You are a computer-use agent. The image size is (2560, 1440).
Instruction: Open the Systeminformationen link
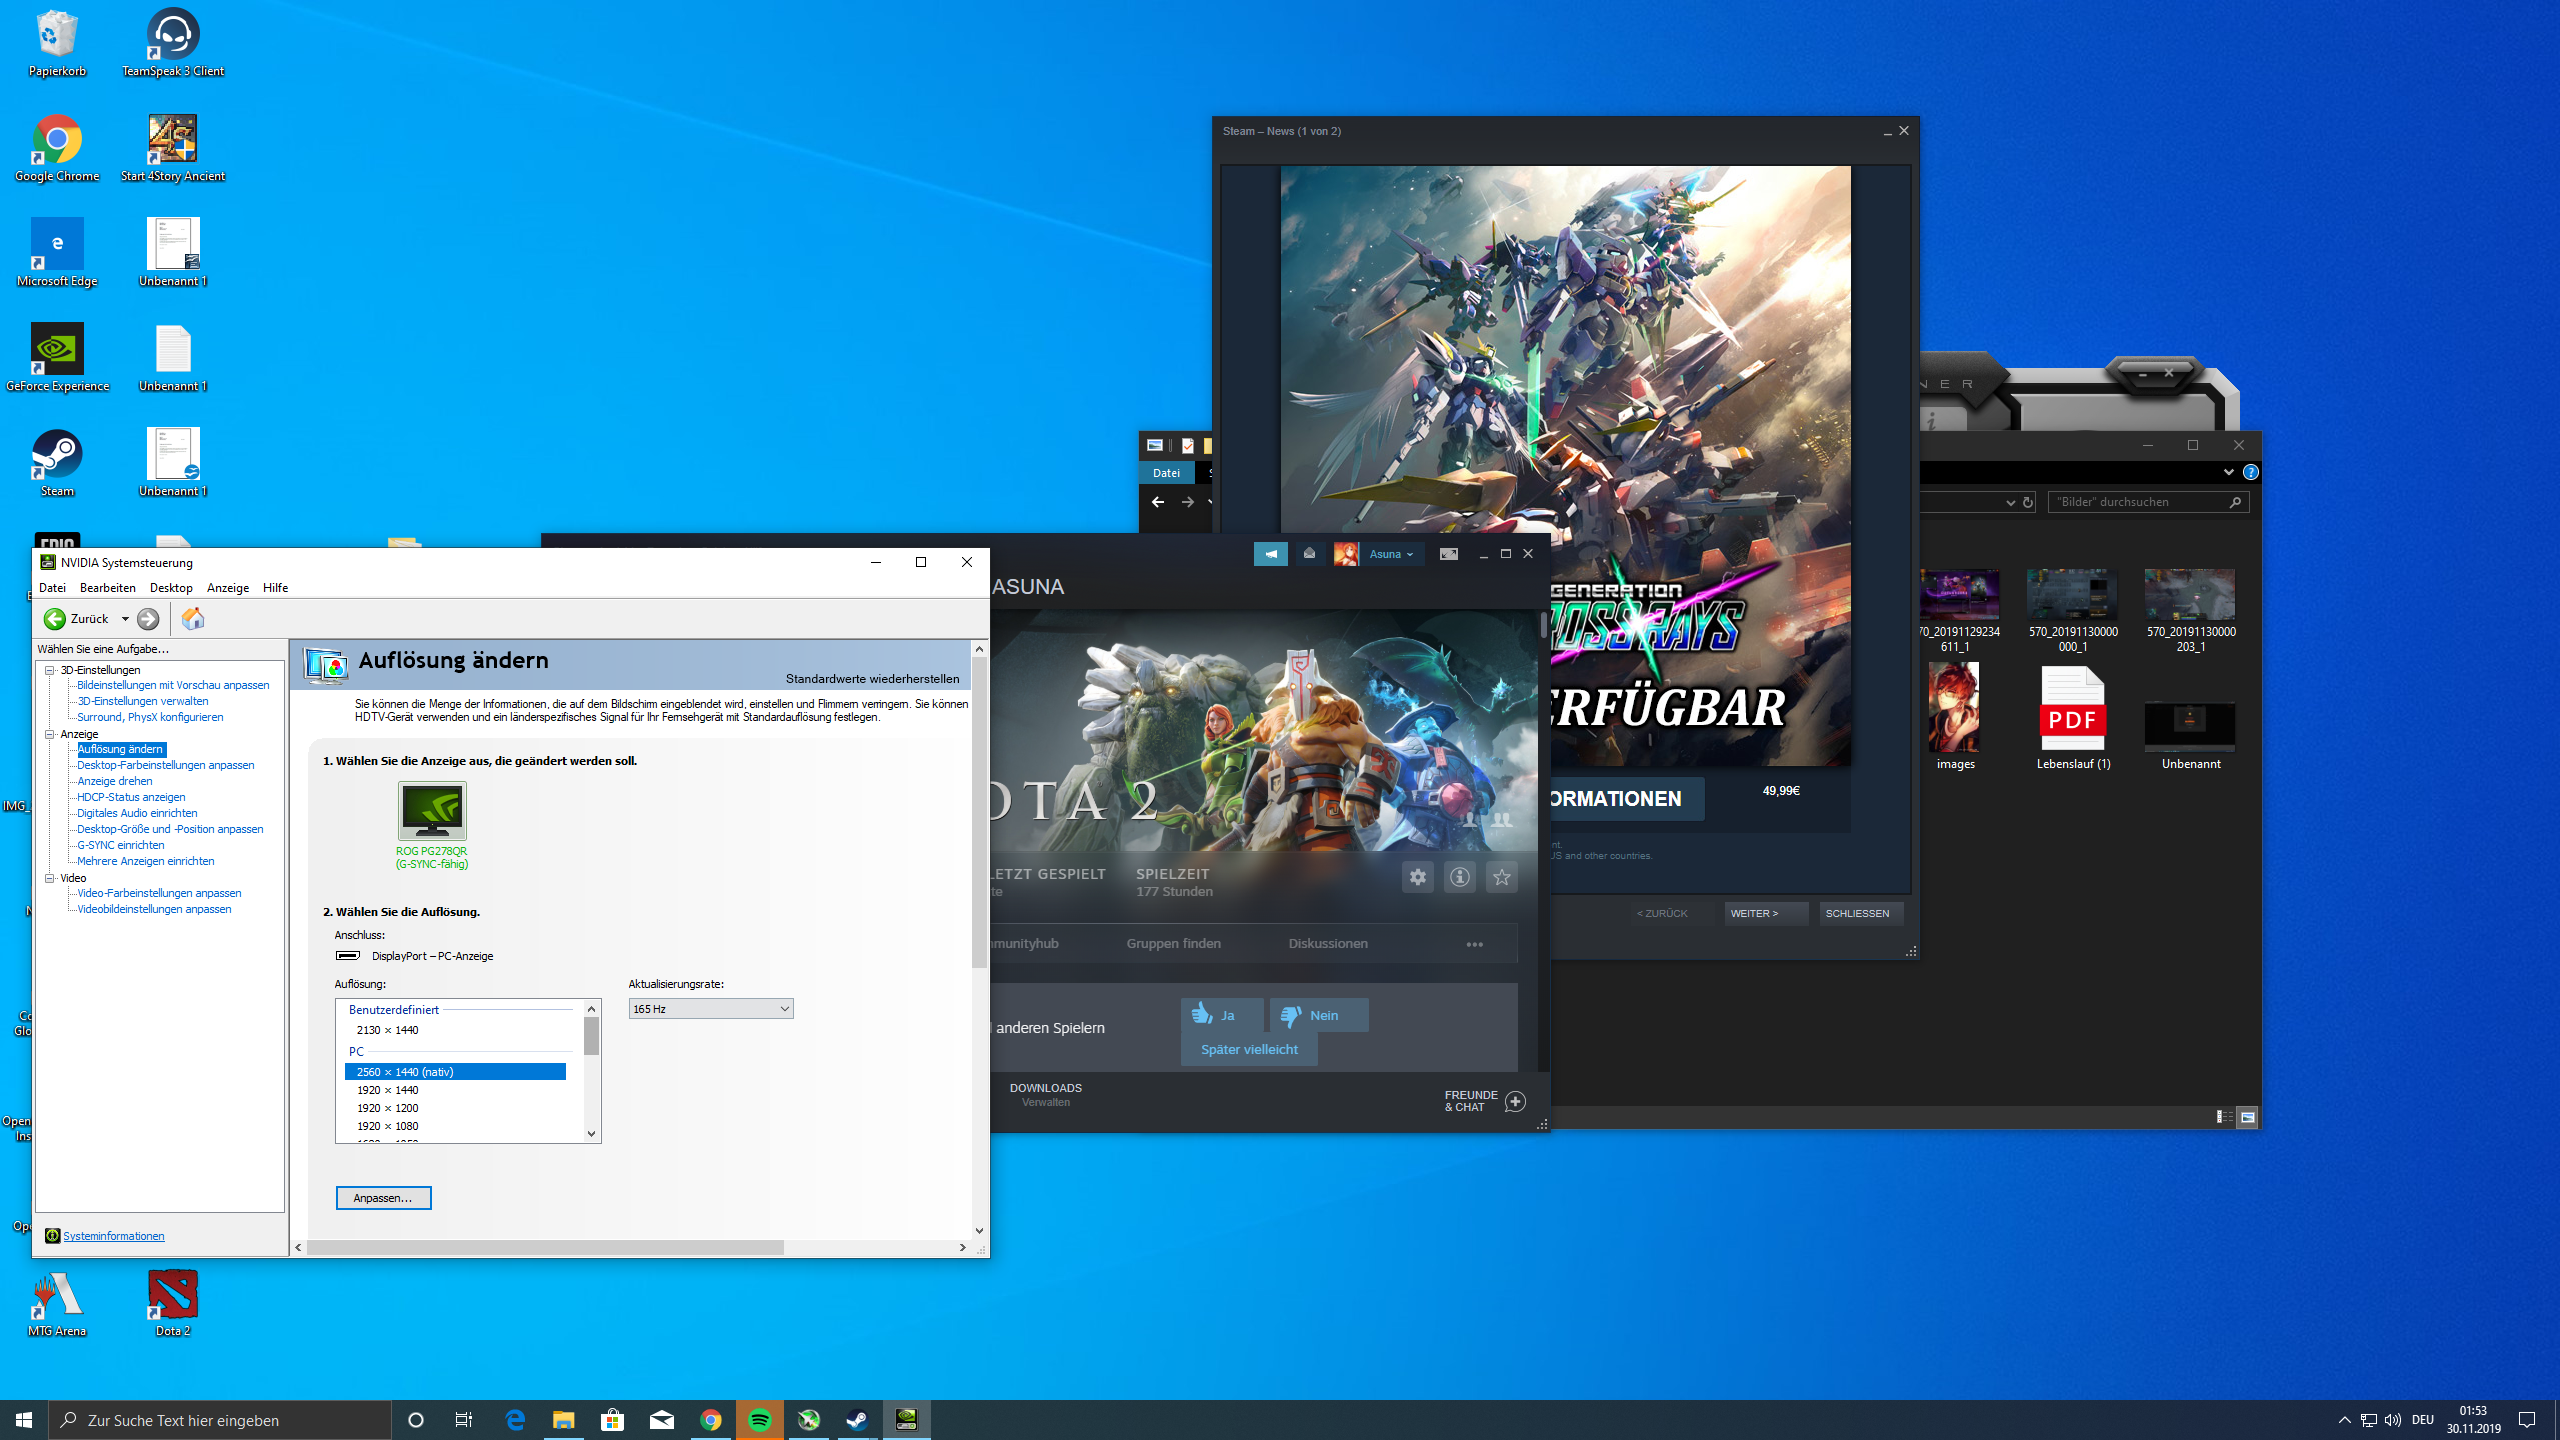[x=113, y=1236]
